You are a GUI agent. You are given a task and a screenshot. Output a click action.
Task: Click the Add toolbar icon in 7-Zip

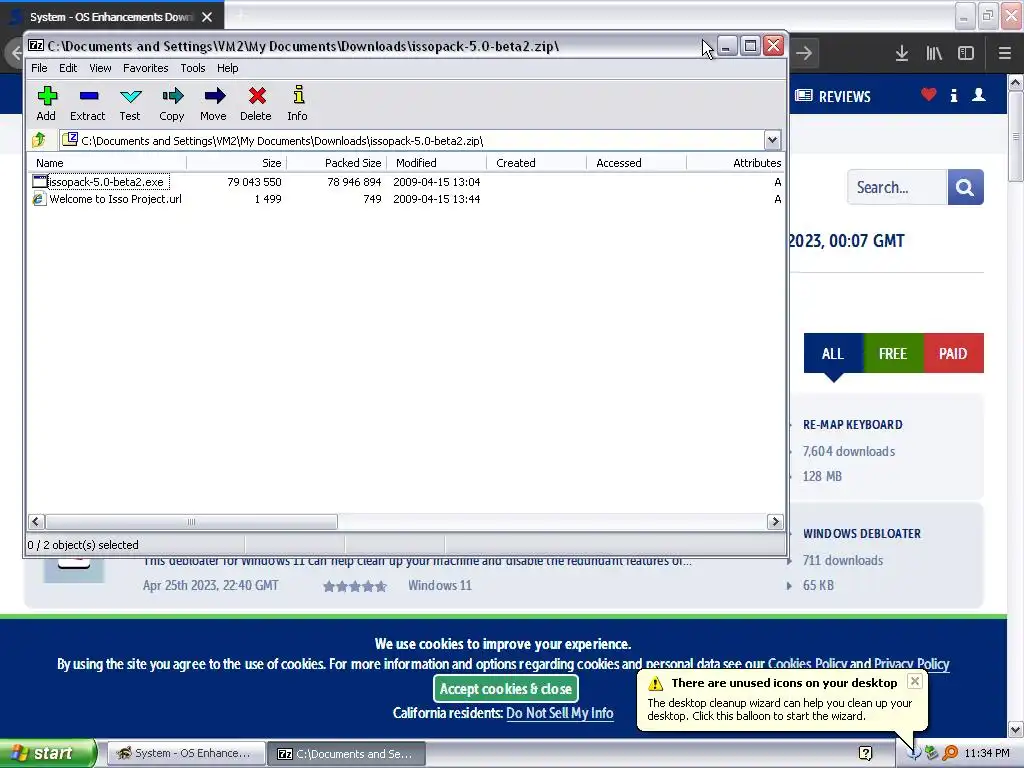[x=46, y=97]
